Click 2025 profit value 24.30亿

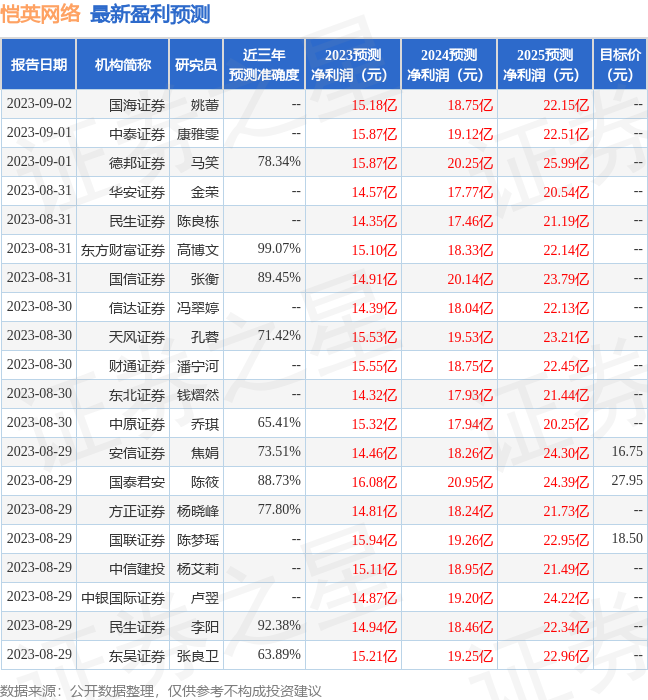tap(566, 454)
